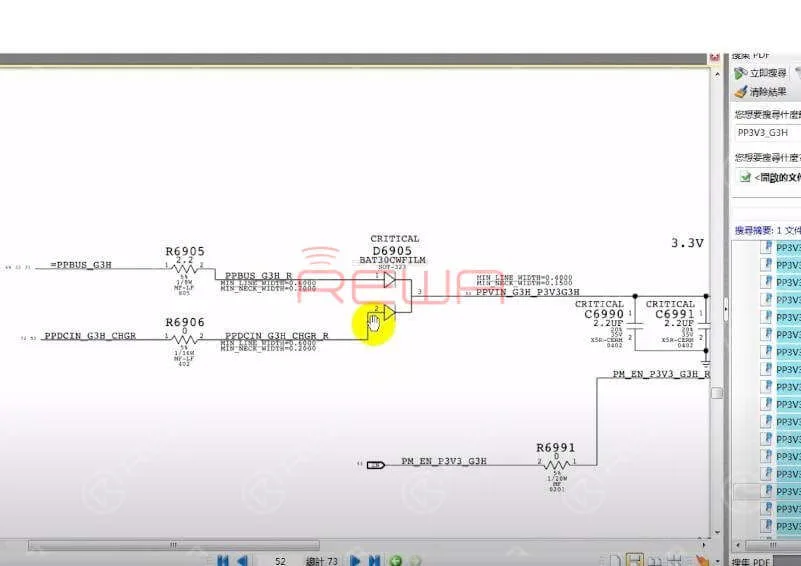801x566 pixels.
Task: Click the D6905 diode label
Action: point(392,251)
